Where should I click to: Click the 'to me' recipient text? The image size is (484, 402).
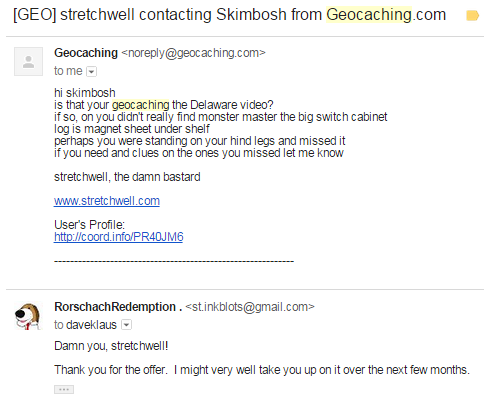68,71
